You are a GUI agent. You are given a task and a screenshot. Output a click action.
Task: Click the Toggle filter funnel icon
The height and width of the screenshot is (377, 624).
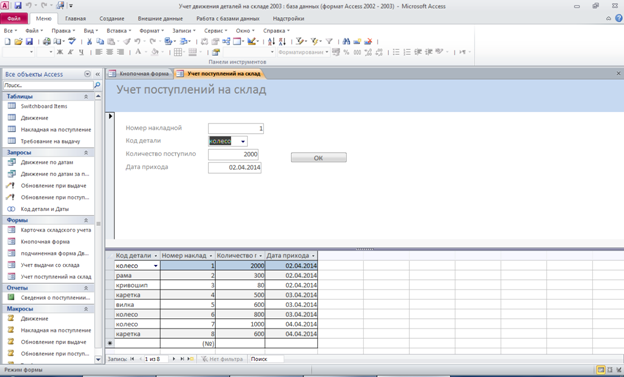click(329, 41)
